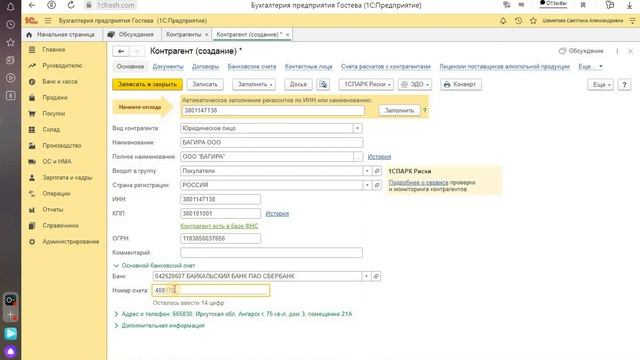
Task: Click the 1C logo icon
Action: pyautogui.click(x=31, y=20)
